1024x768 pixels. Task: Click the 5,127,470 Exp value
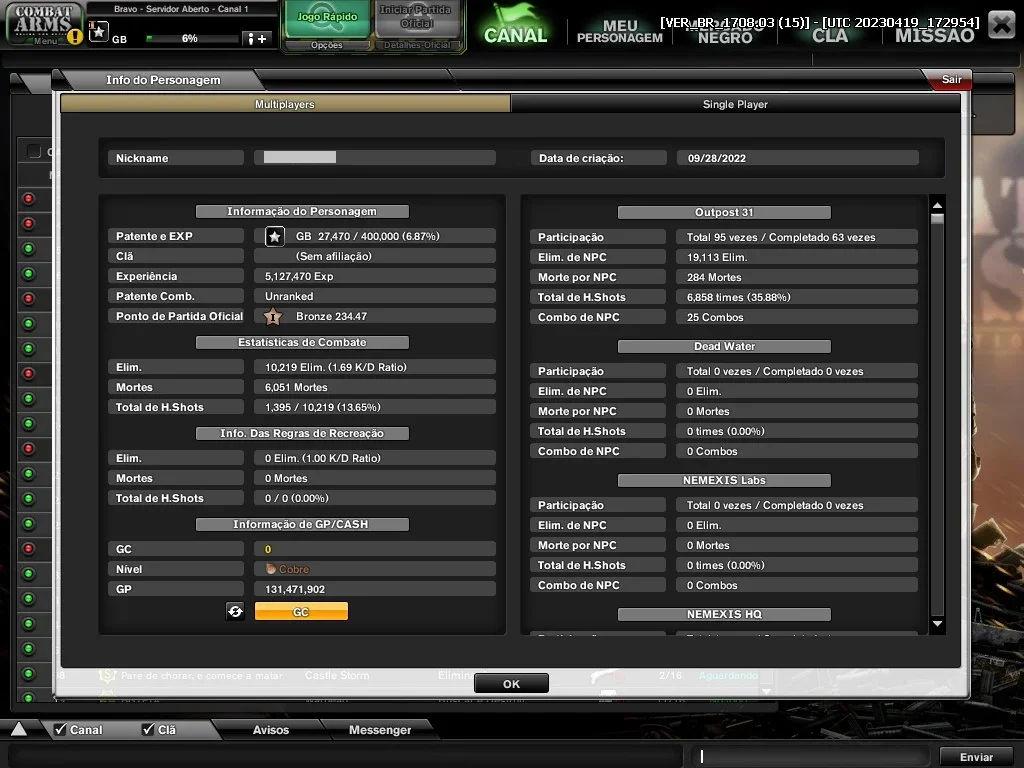point(299,277)
